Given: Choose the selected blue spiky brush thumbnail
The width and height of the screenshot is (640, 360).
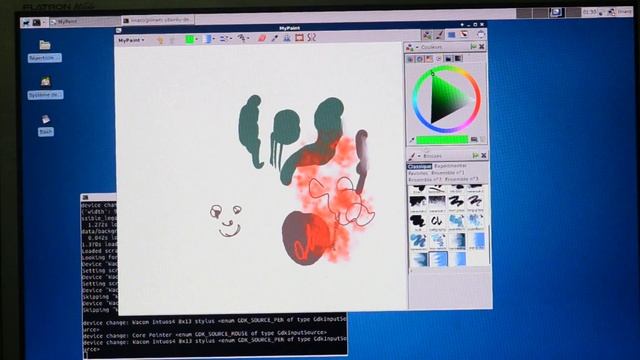Looking at the screenshot, I should point(438,259).
